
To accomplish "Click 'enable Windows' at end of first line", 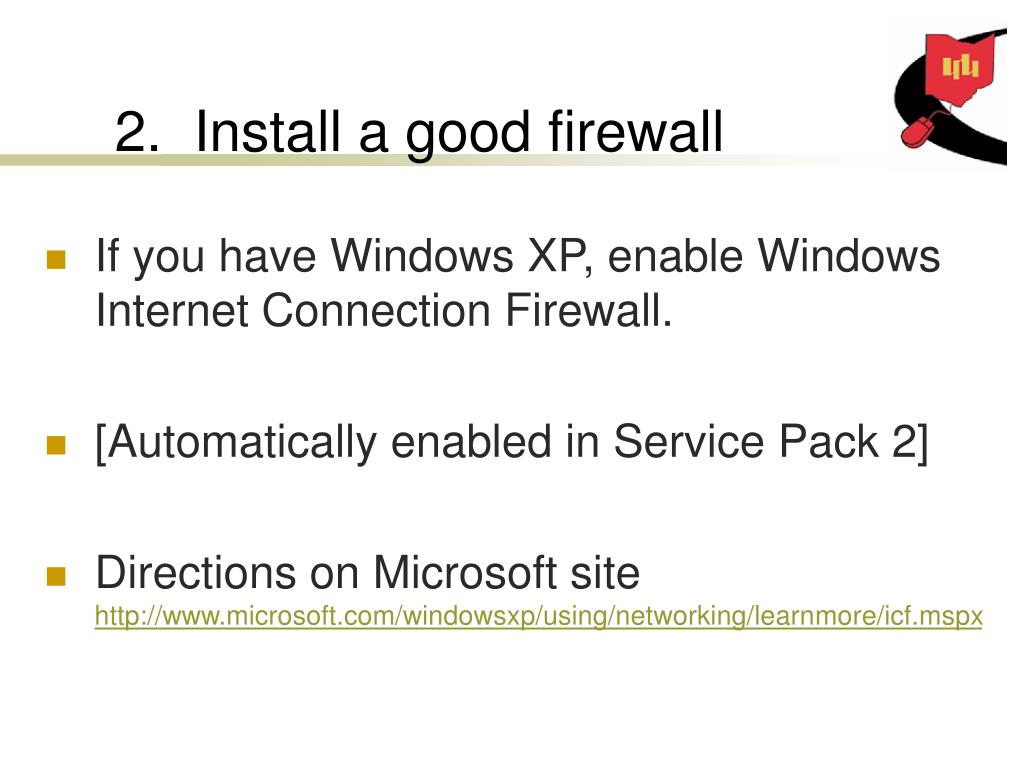I will (x=774, y=255).
